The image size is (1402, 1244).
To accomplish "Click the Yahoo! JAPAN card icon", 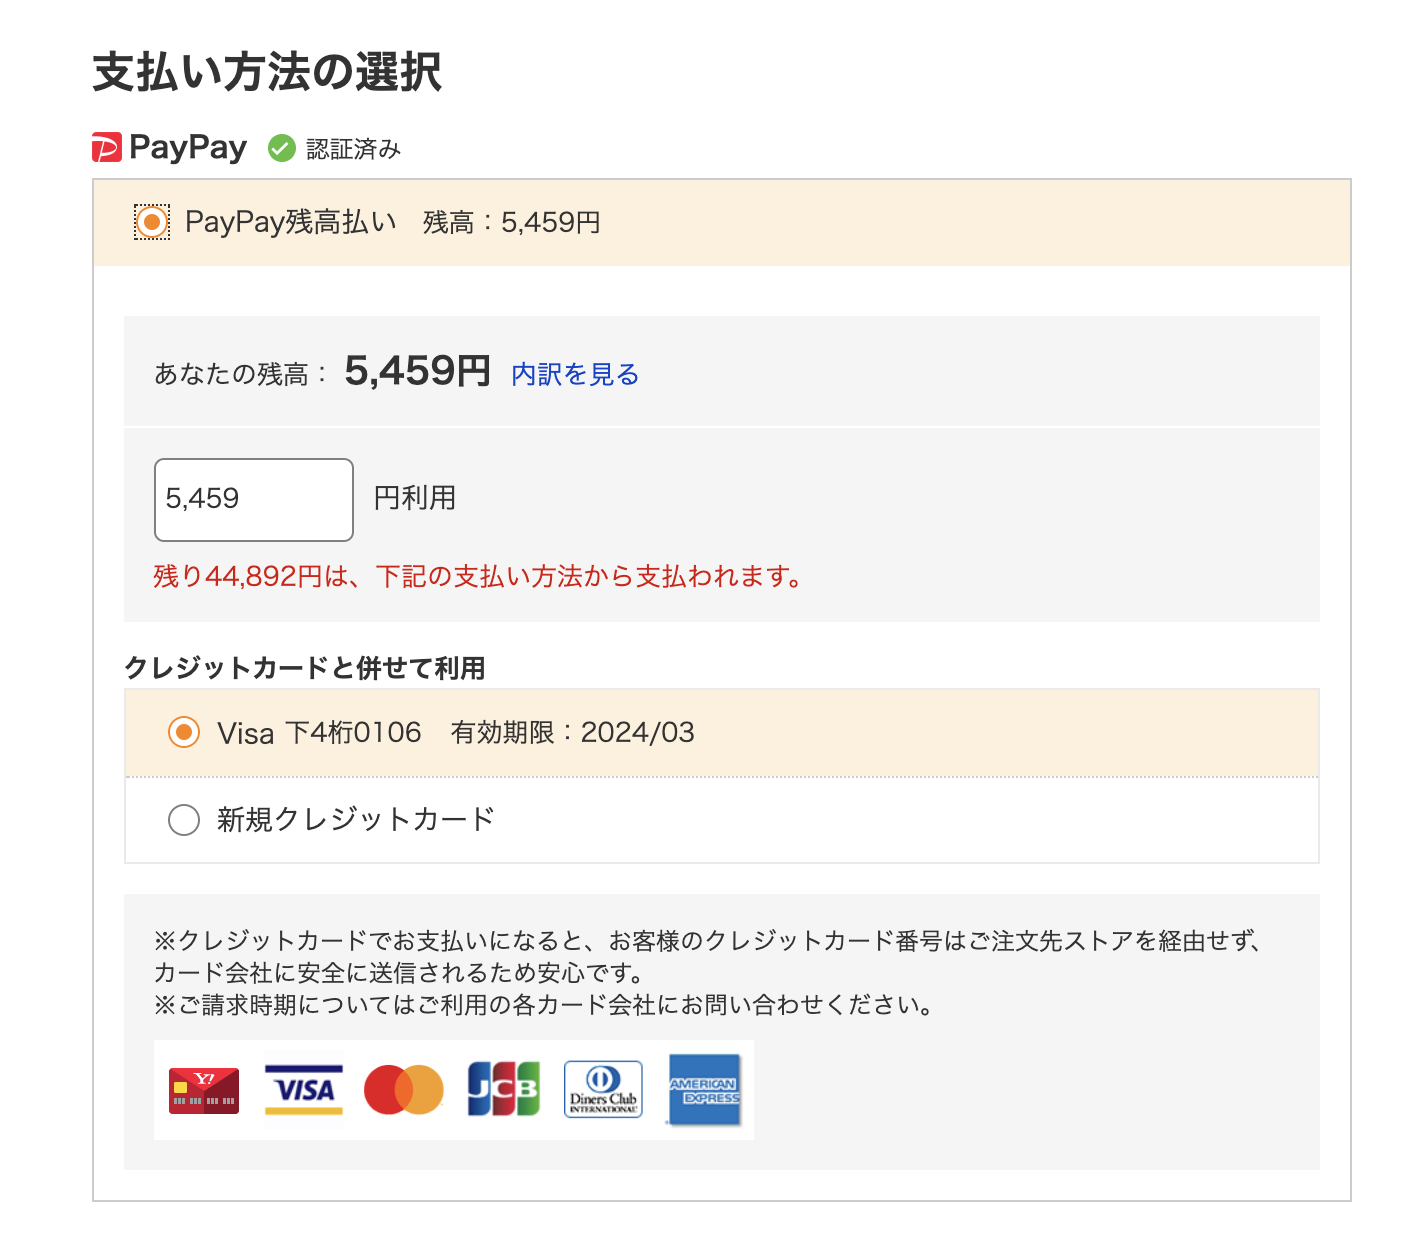I will 204,1090.
